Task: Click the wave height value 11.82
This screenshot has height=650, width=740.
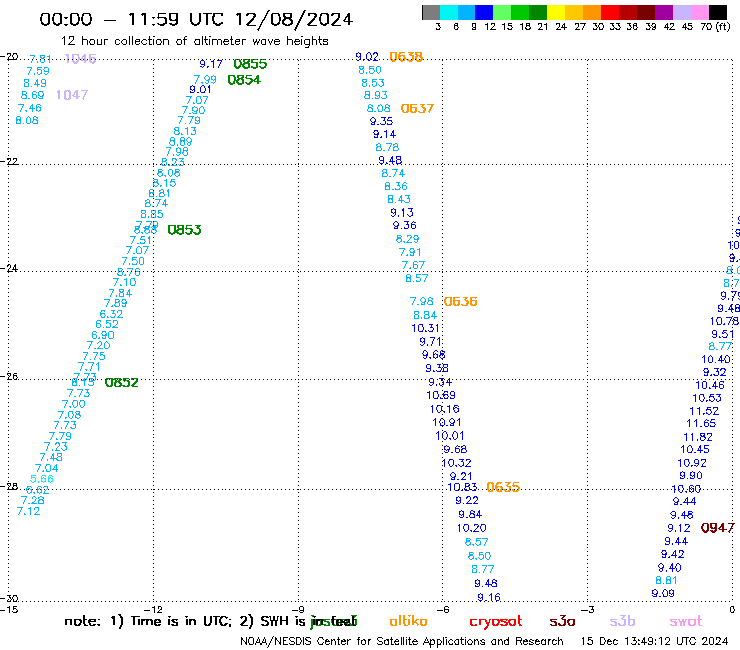Action: (698, 437)
